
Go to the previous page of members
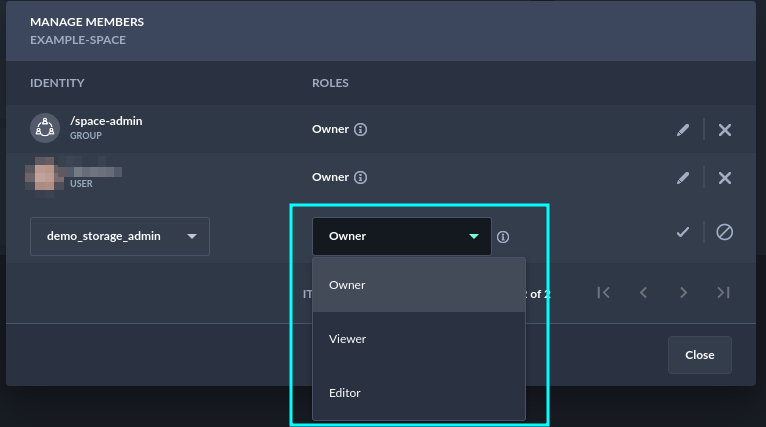(x=643, y=293)
